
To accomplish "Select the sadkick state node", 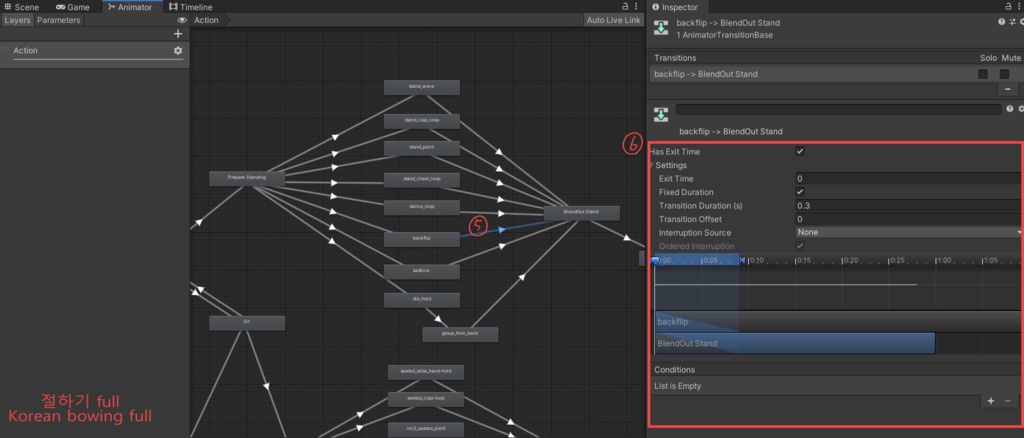I will (422, 272).
